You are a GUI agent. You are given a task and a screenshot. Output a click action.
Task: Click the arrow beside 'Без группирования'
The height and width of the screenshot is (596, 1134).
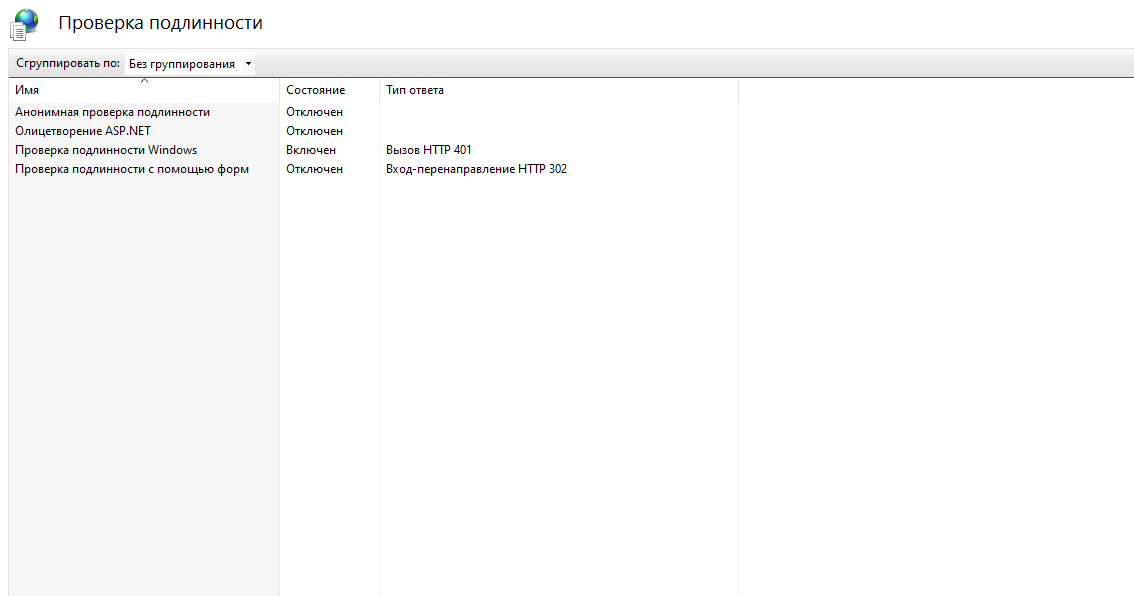[248, 64]
